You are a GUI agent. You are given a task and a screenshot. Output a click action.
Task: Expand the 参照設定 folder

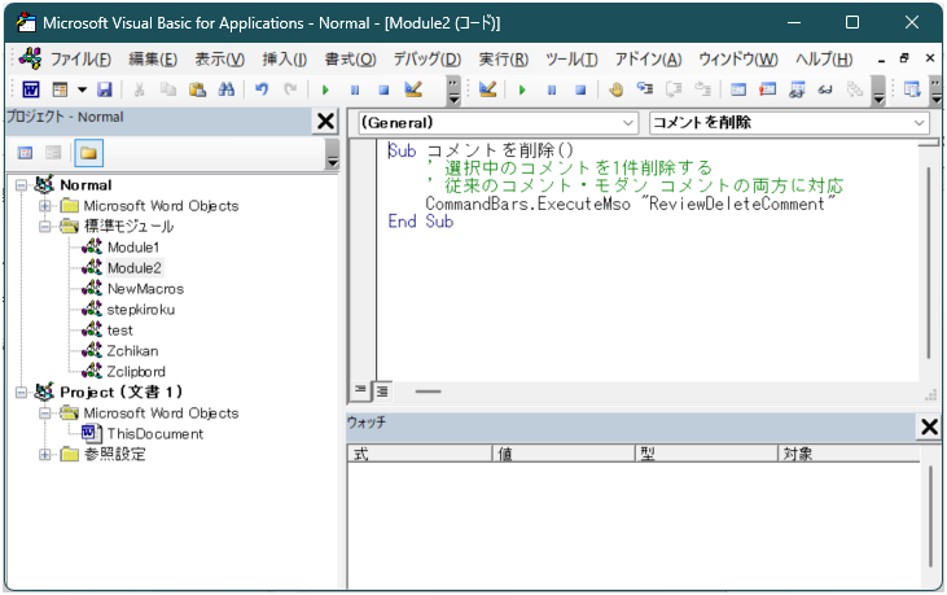pyautogui.click(x=45, y=454)
